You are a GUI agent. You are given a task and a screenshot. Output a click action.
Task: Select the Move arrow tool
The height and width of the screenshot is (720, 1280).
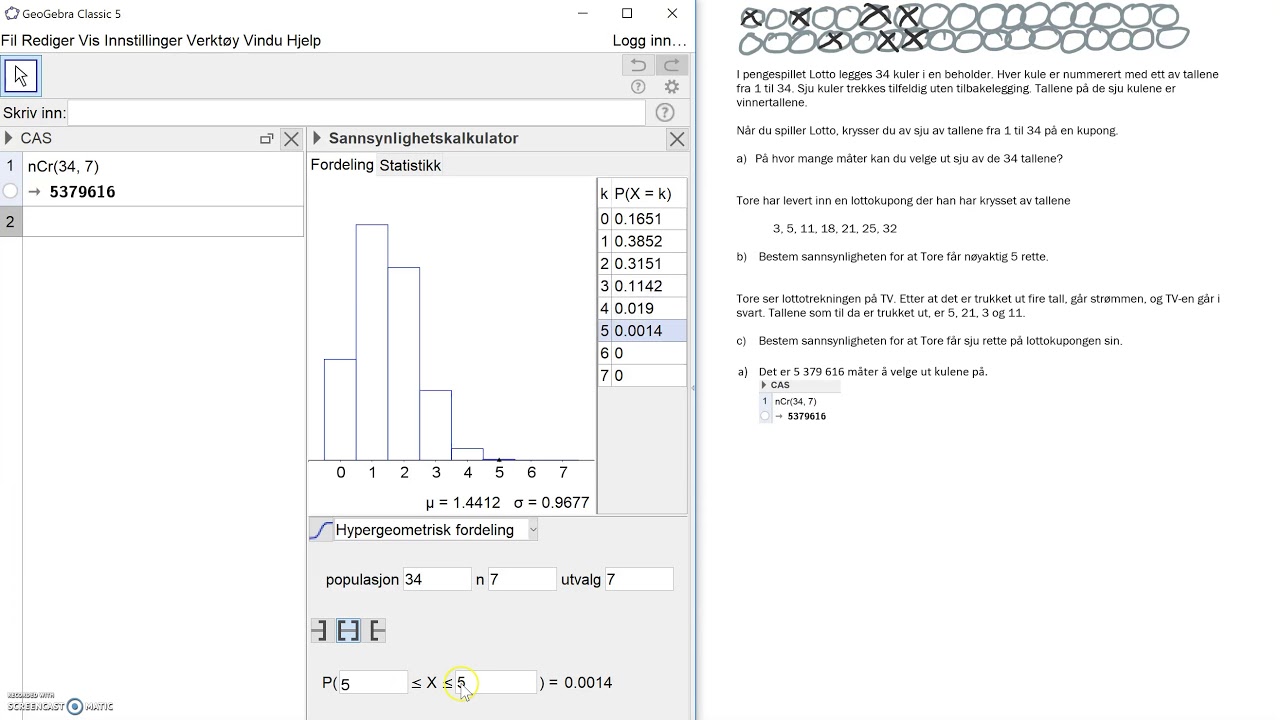click(x=21, y=76)
